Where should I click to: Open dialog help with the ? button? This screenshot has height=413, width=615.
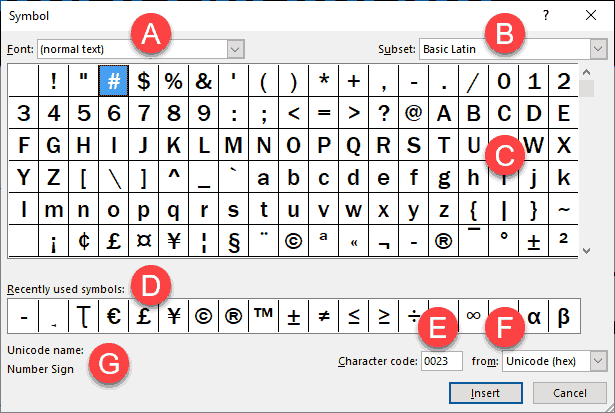point(546,15)
